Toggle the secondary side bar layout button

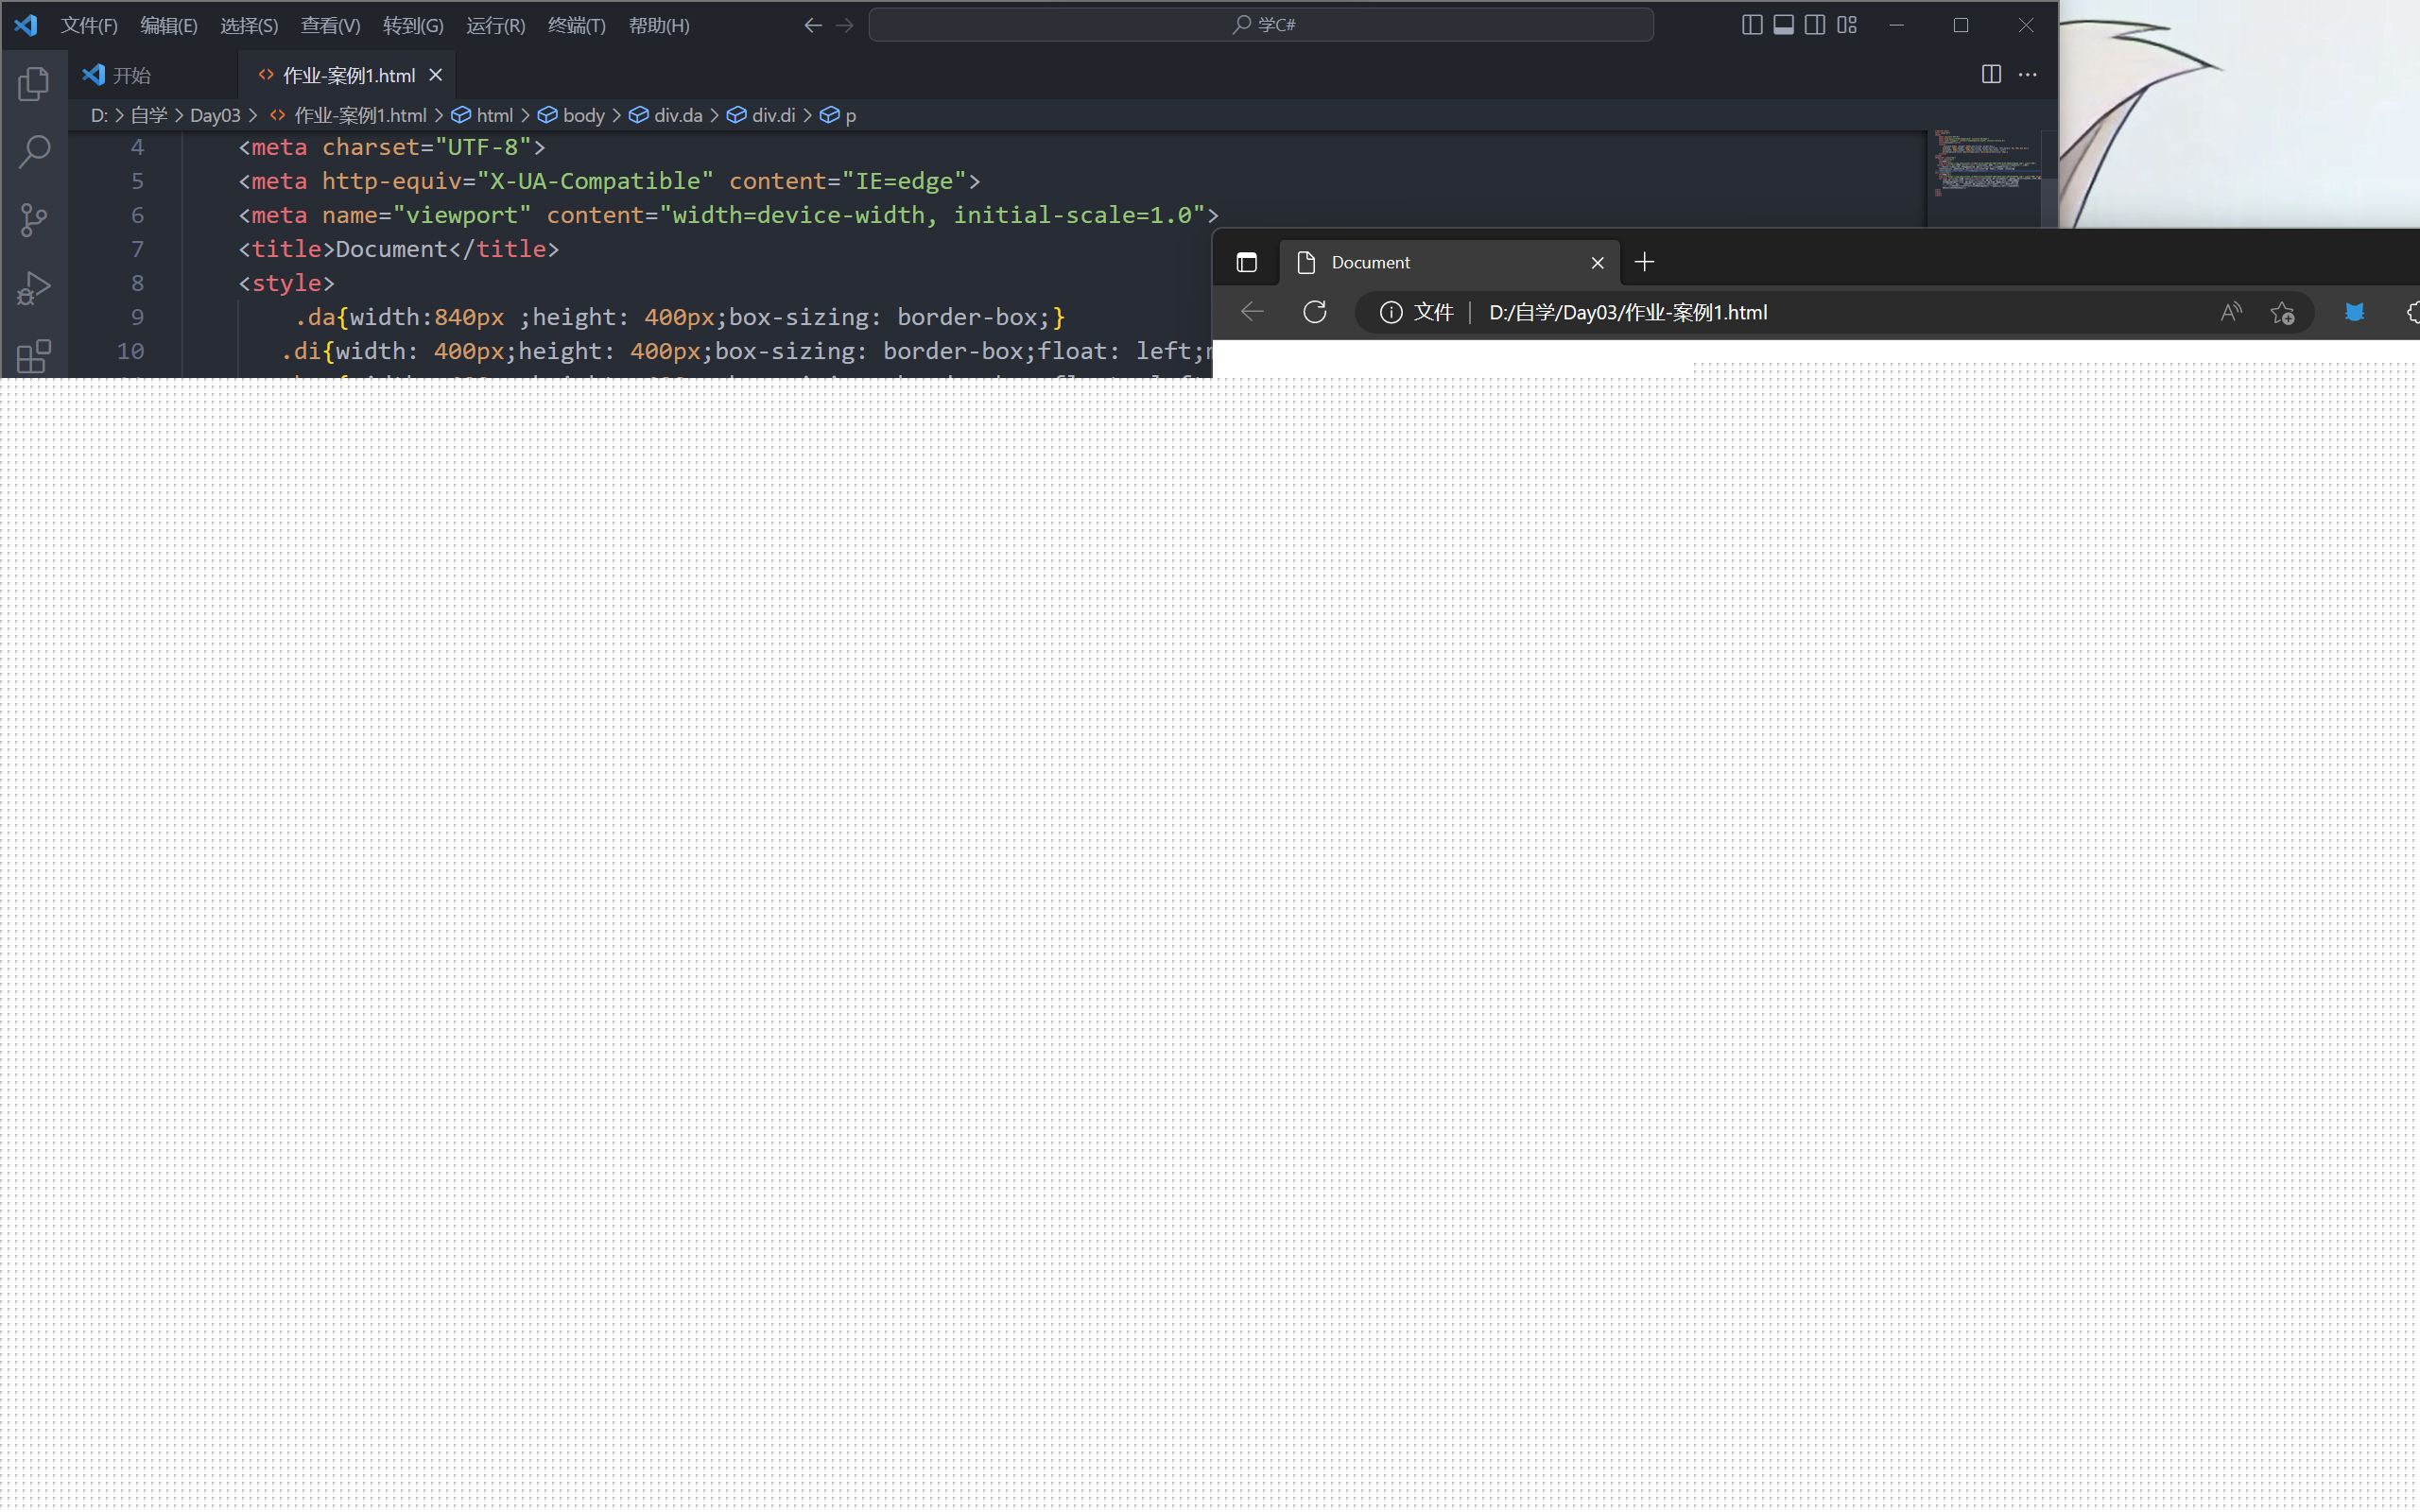coord(1815,25)
